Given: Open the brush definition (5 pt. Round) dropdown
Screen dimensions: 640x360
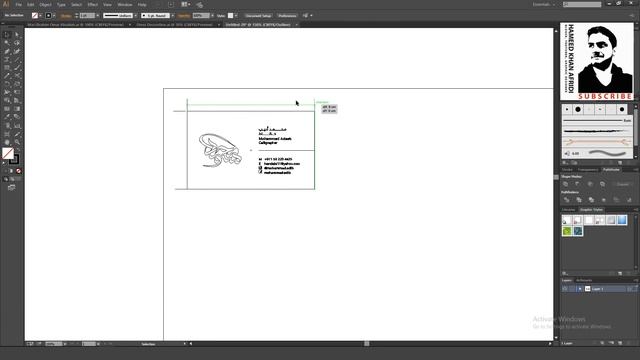Looking at the screenshot, I should pyautogui.click(x=172, y=16).
